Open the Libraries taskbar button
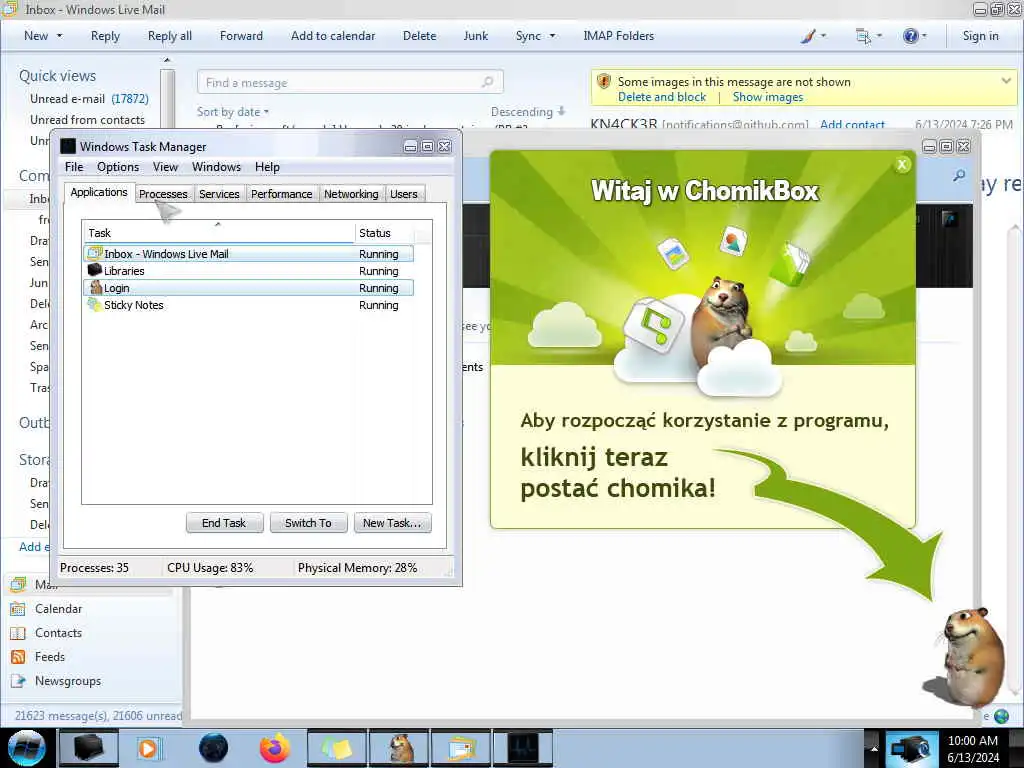 coord(89,748)
